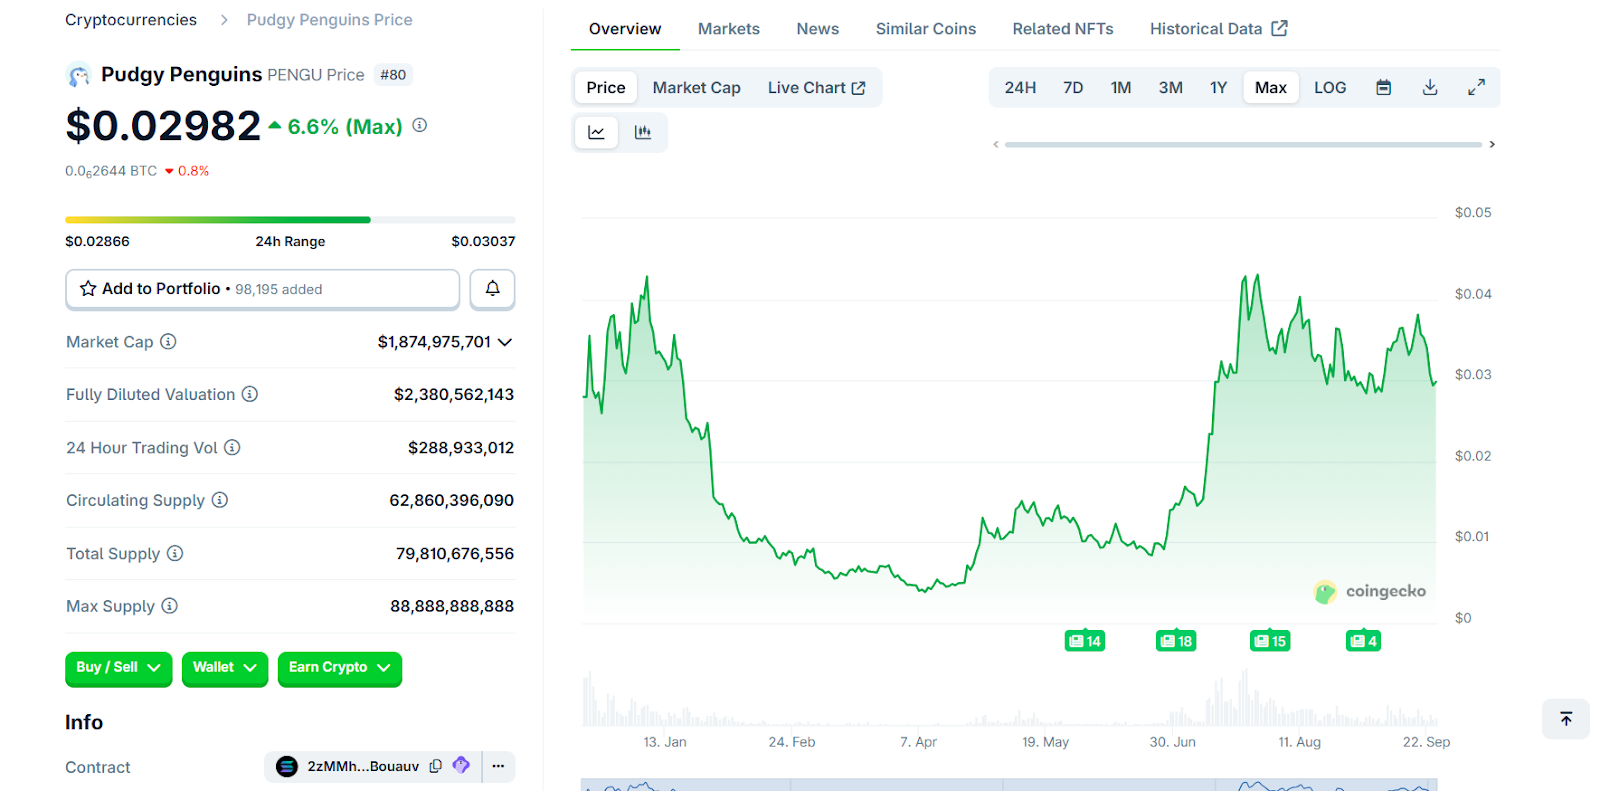Expand the Market Cap value chevron
Image resolution: width=1600 pixels, height=791 pixels.
point(505,342)
